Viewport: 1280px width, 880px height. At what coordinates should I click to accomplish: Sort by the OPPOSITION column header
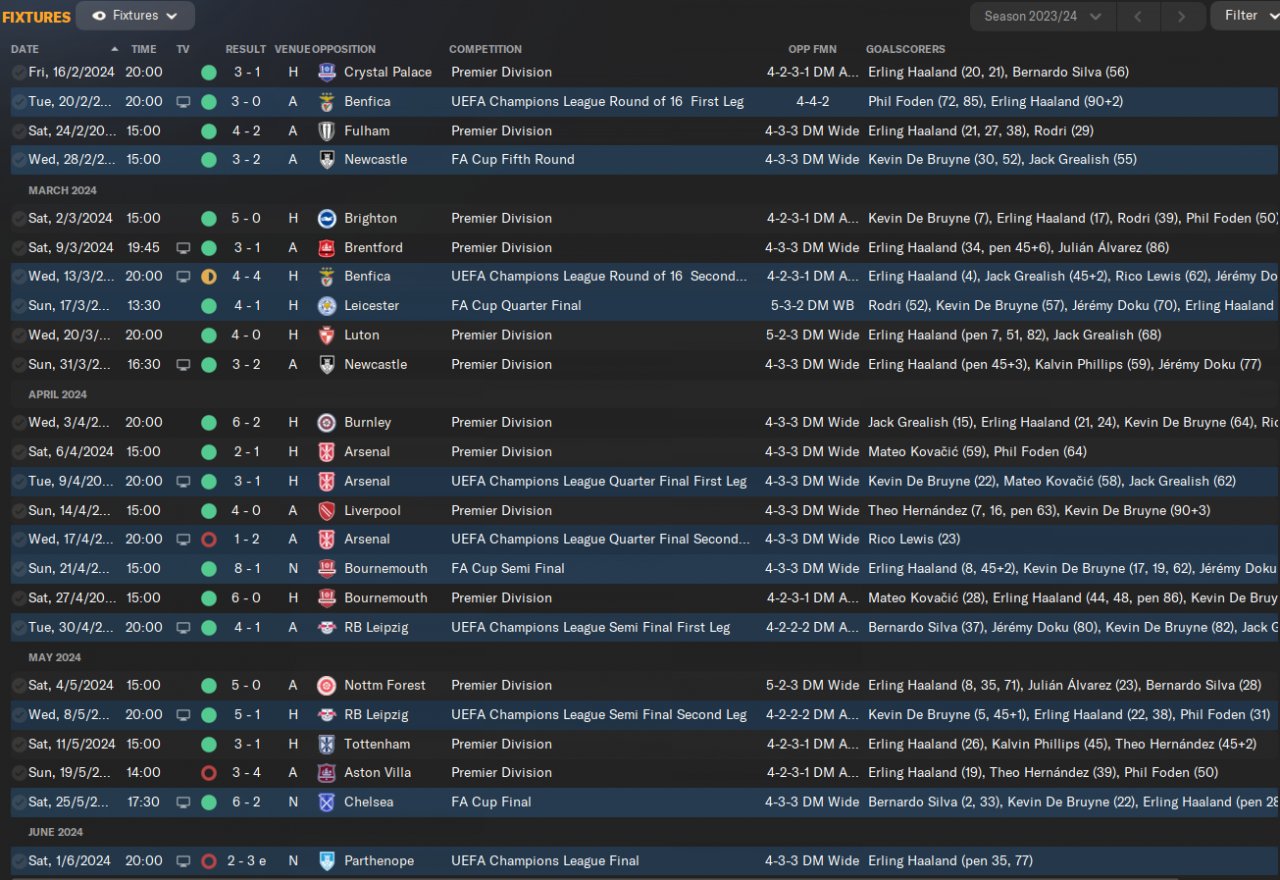click(344, 49)
